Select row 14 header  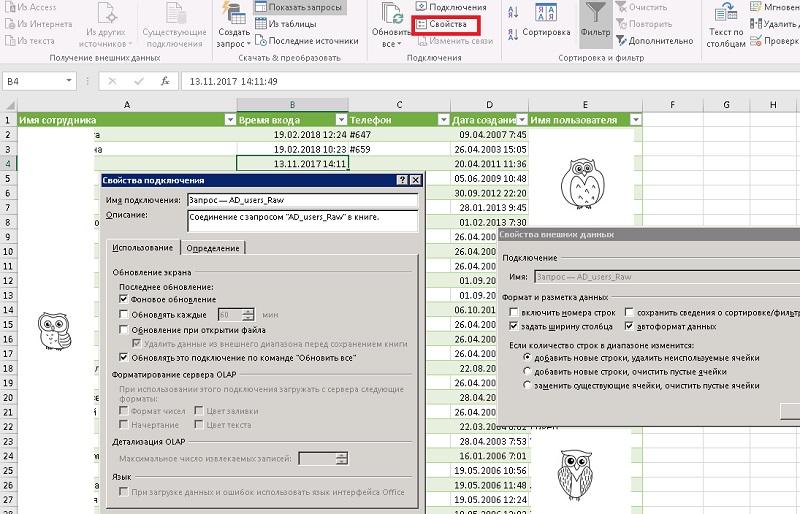click(x=8, y=310)
